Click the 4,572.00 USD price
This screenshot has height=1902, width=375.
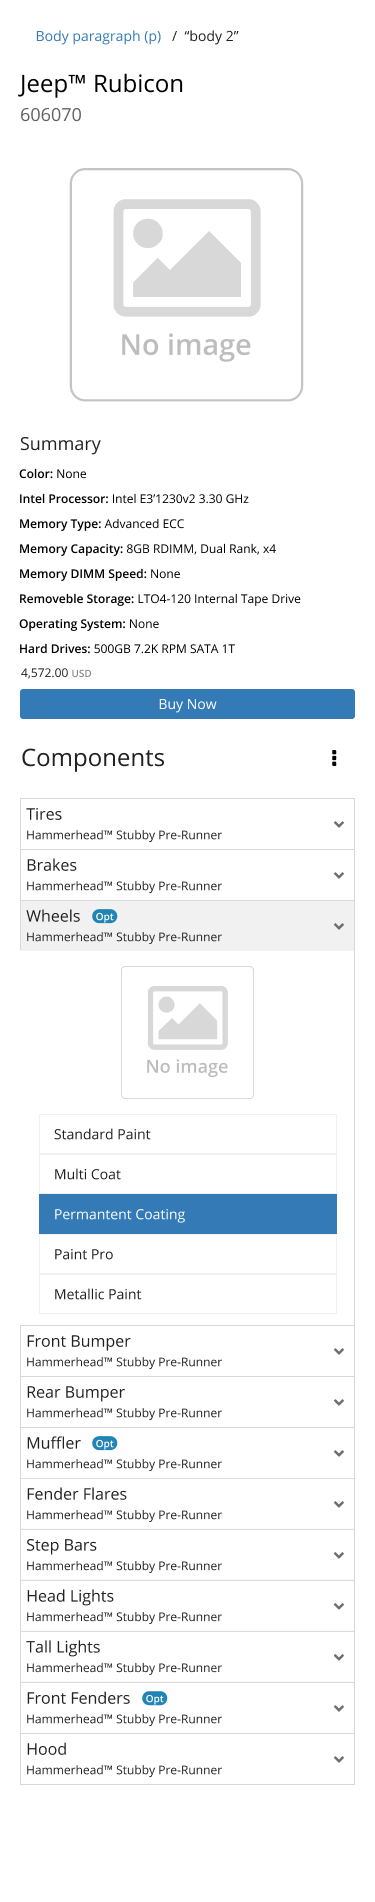point(56,673)
